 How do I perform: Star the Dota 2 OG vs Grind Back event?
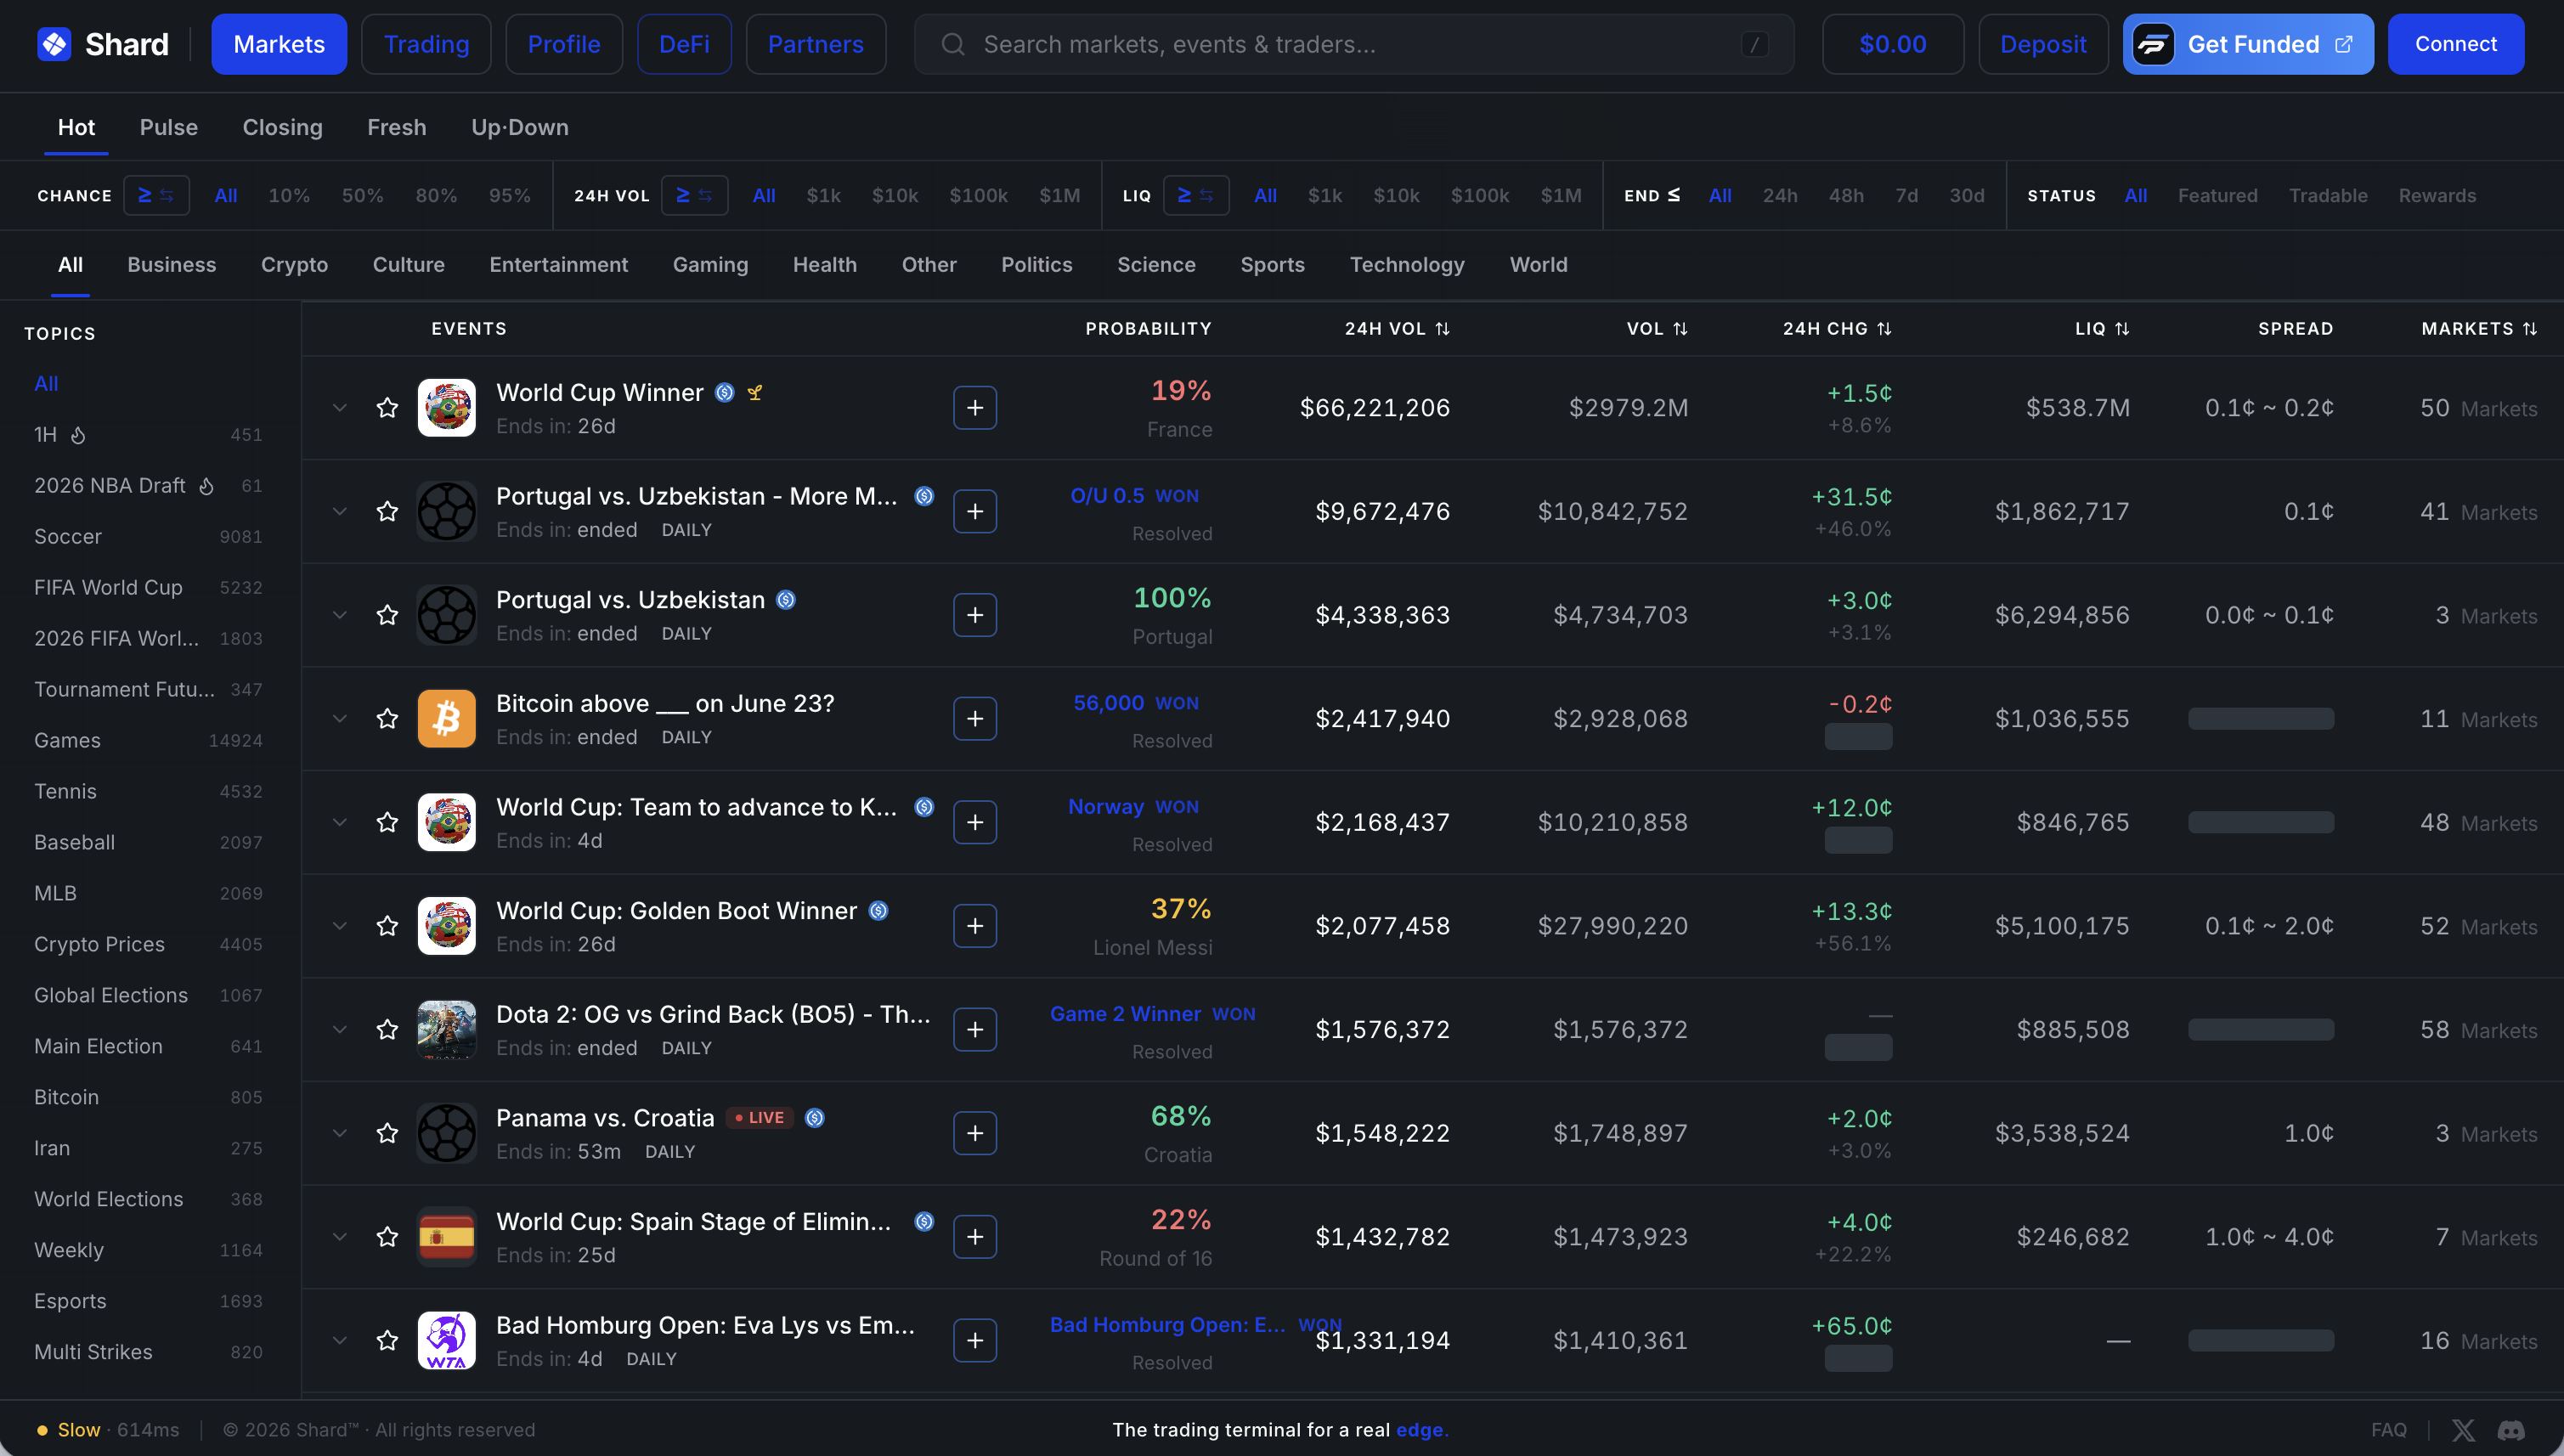click(387, 1029)
